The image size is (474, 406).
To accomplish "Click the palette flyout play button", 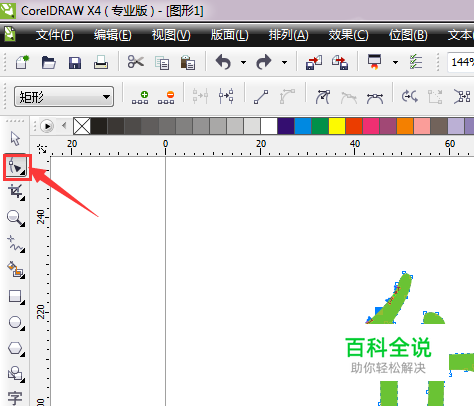I will (x=47, y=126).
